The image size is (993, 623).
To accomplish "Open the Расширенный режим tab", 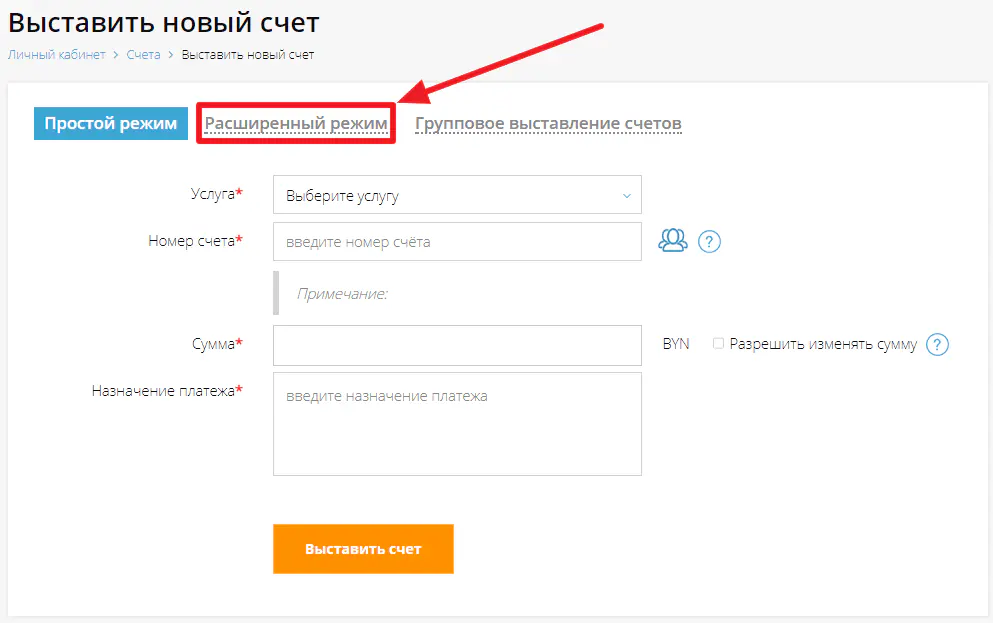I will coord(296,124).
